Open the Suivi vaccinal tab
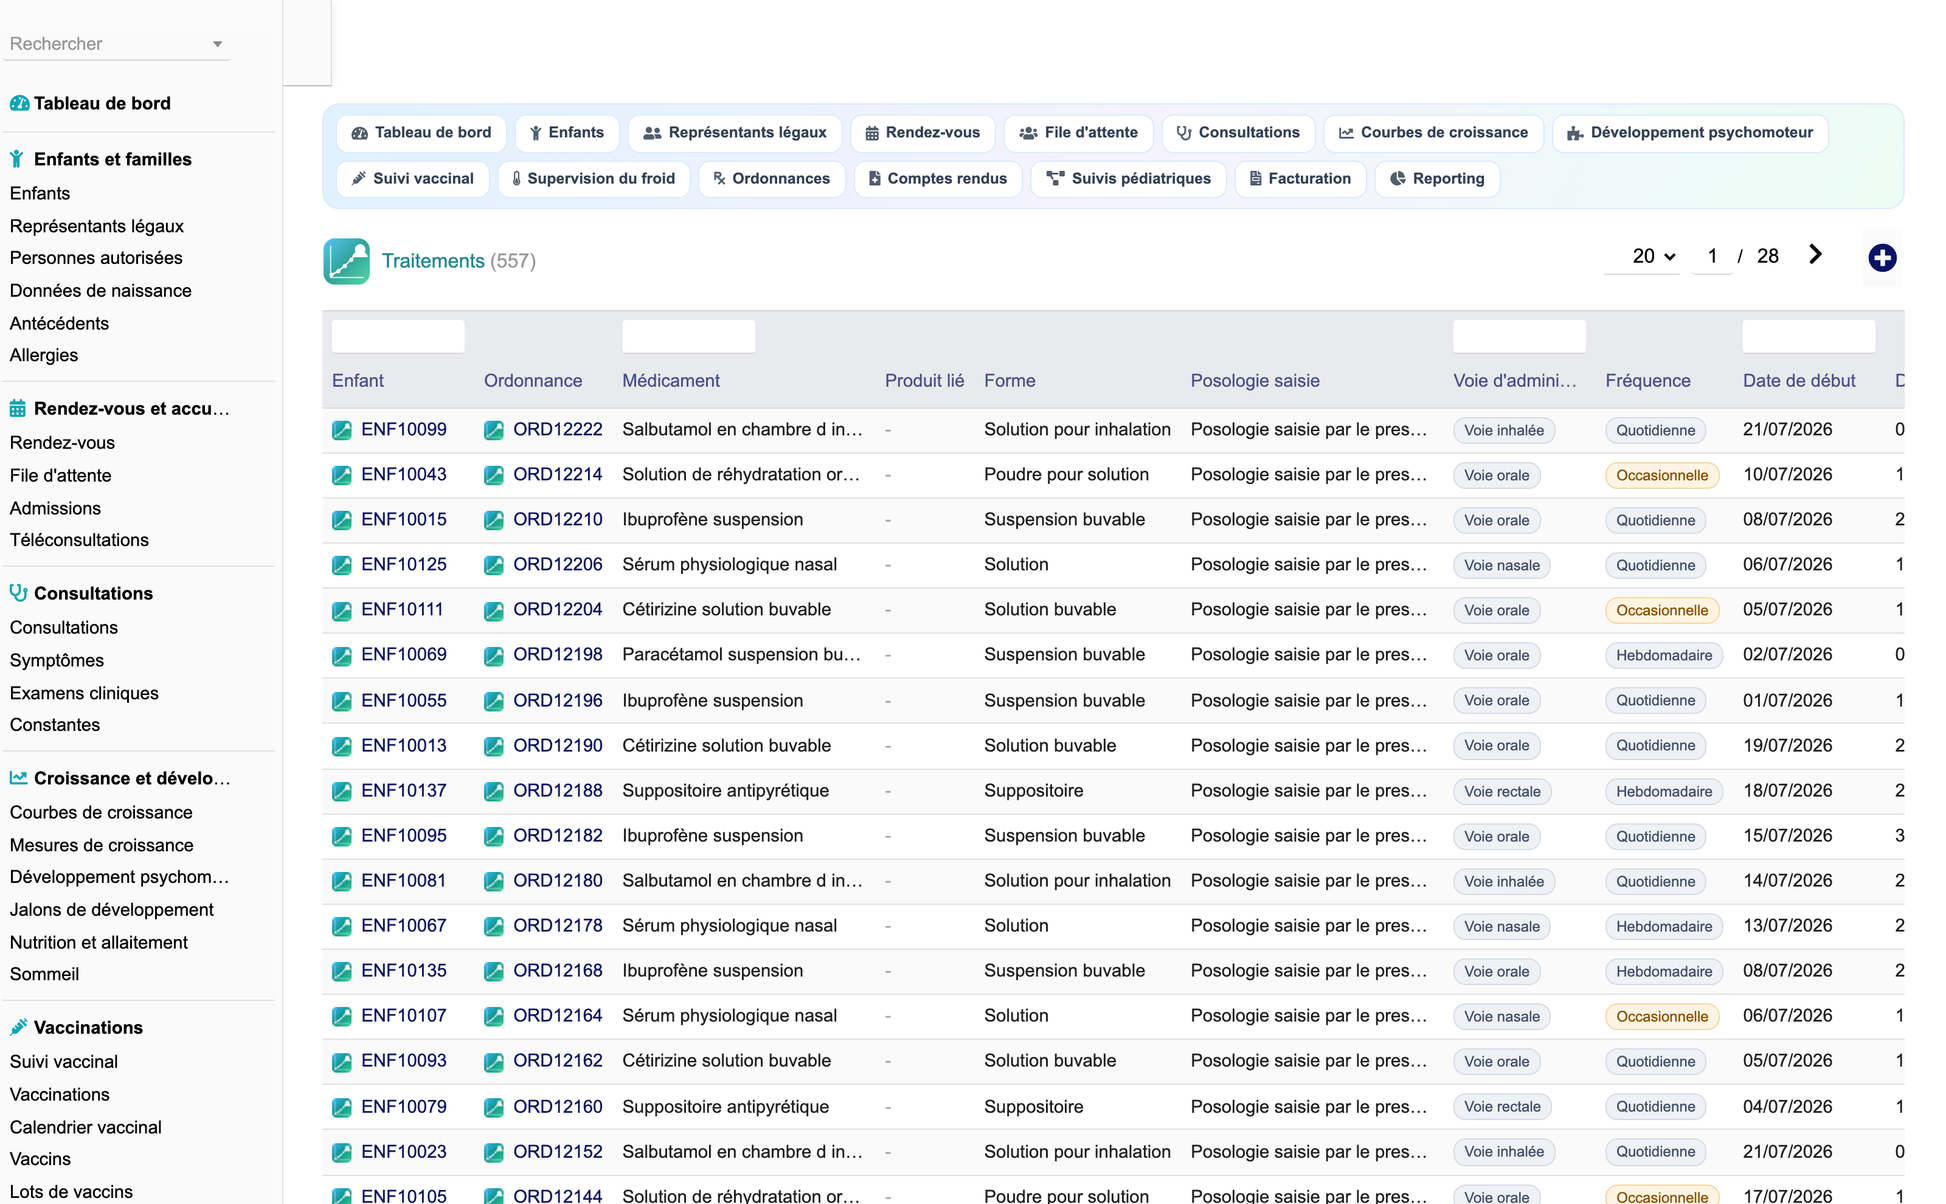The width and height of the screenshot is (1946, 1204). click(412, 178)
